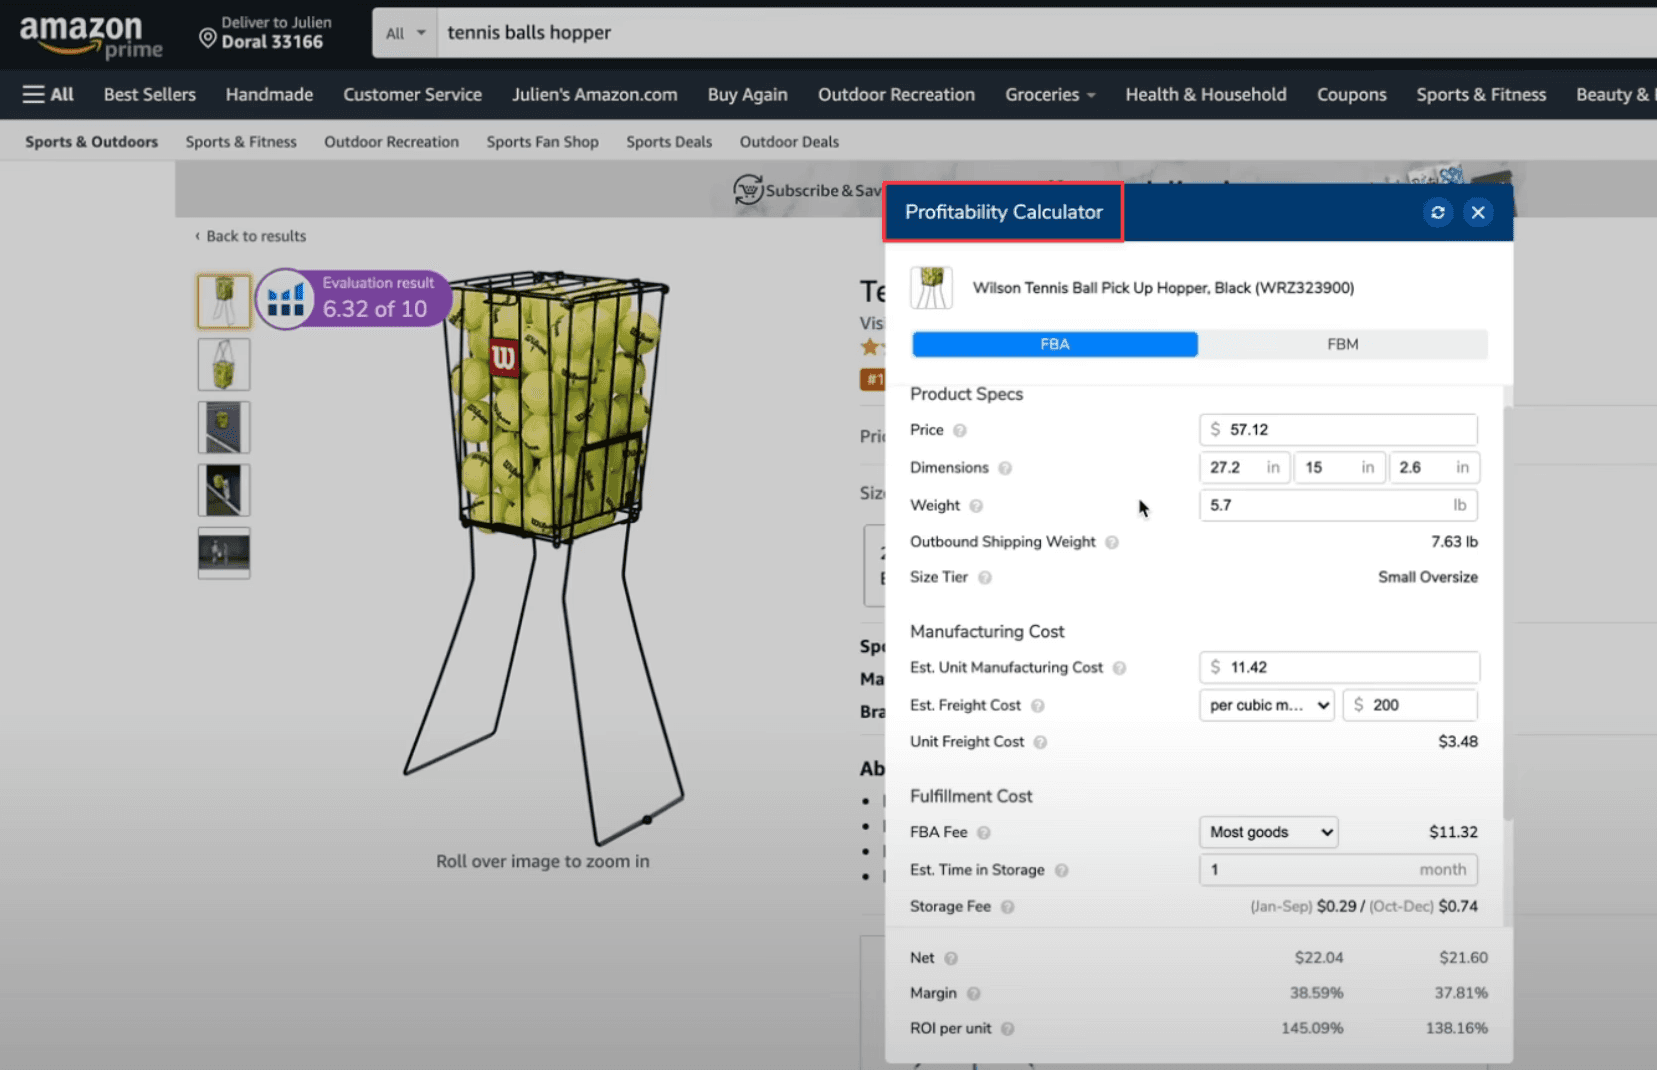Click the Weight help icon
Screen dimensions: 1657x1070
tap(976, 506)
